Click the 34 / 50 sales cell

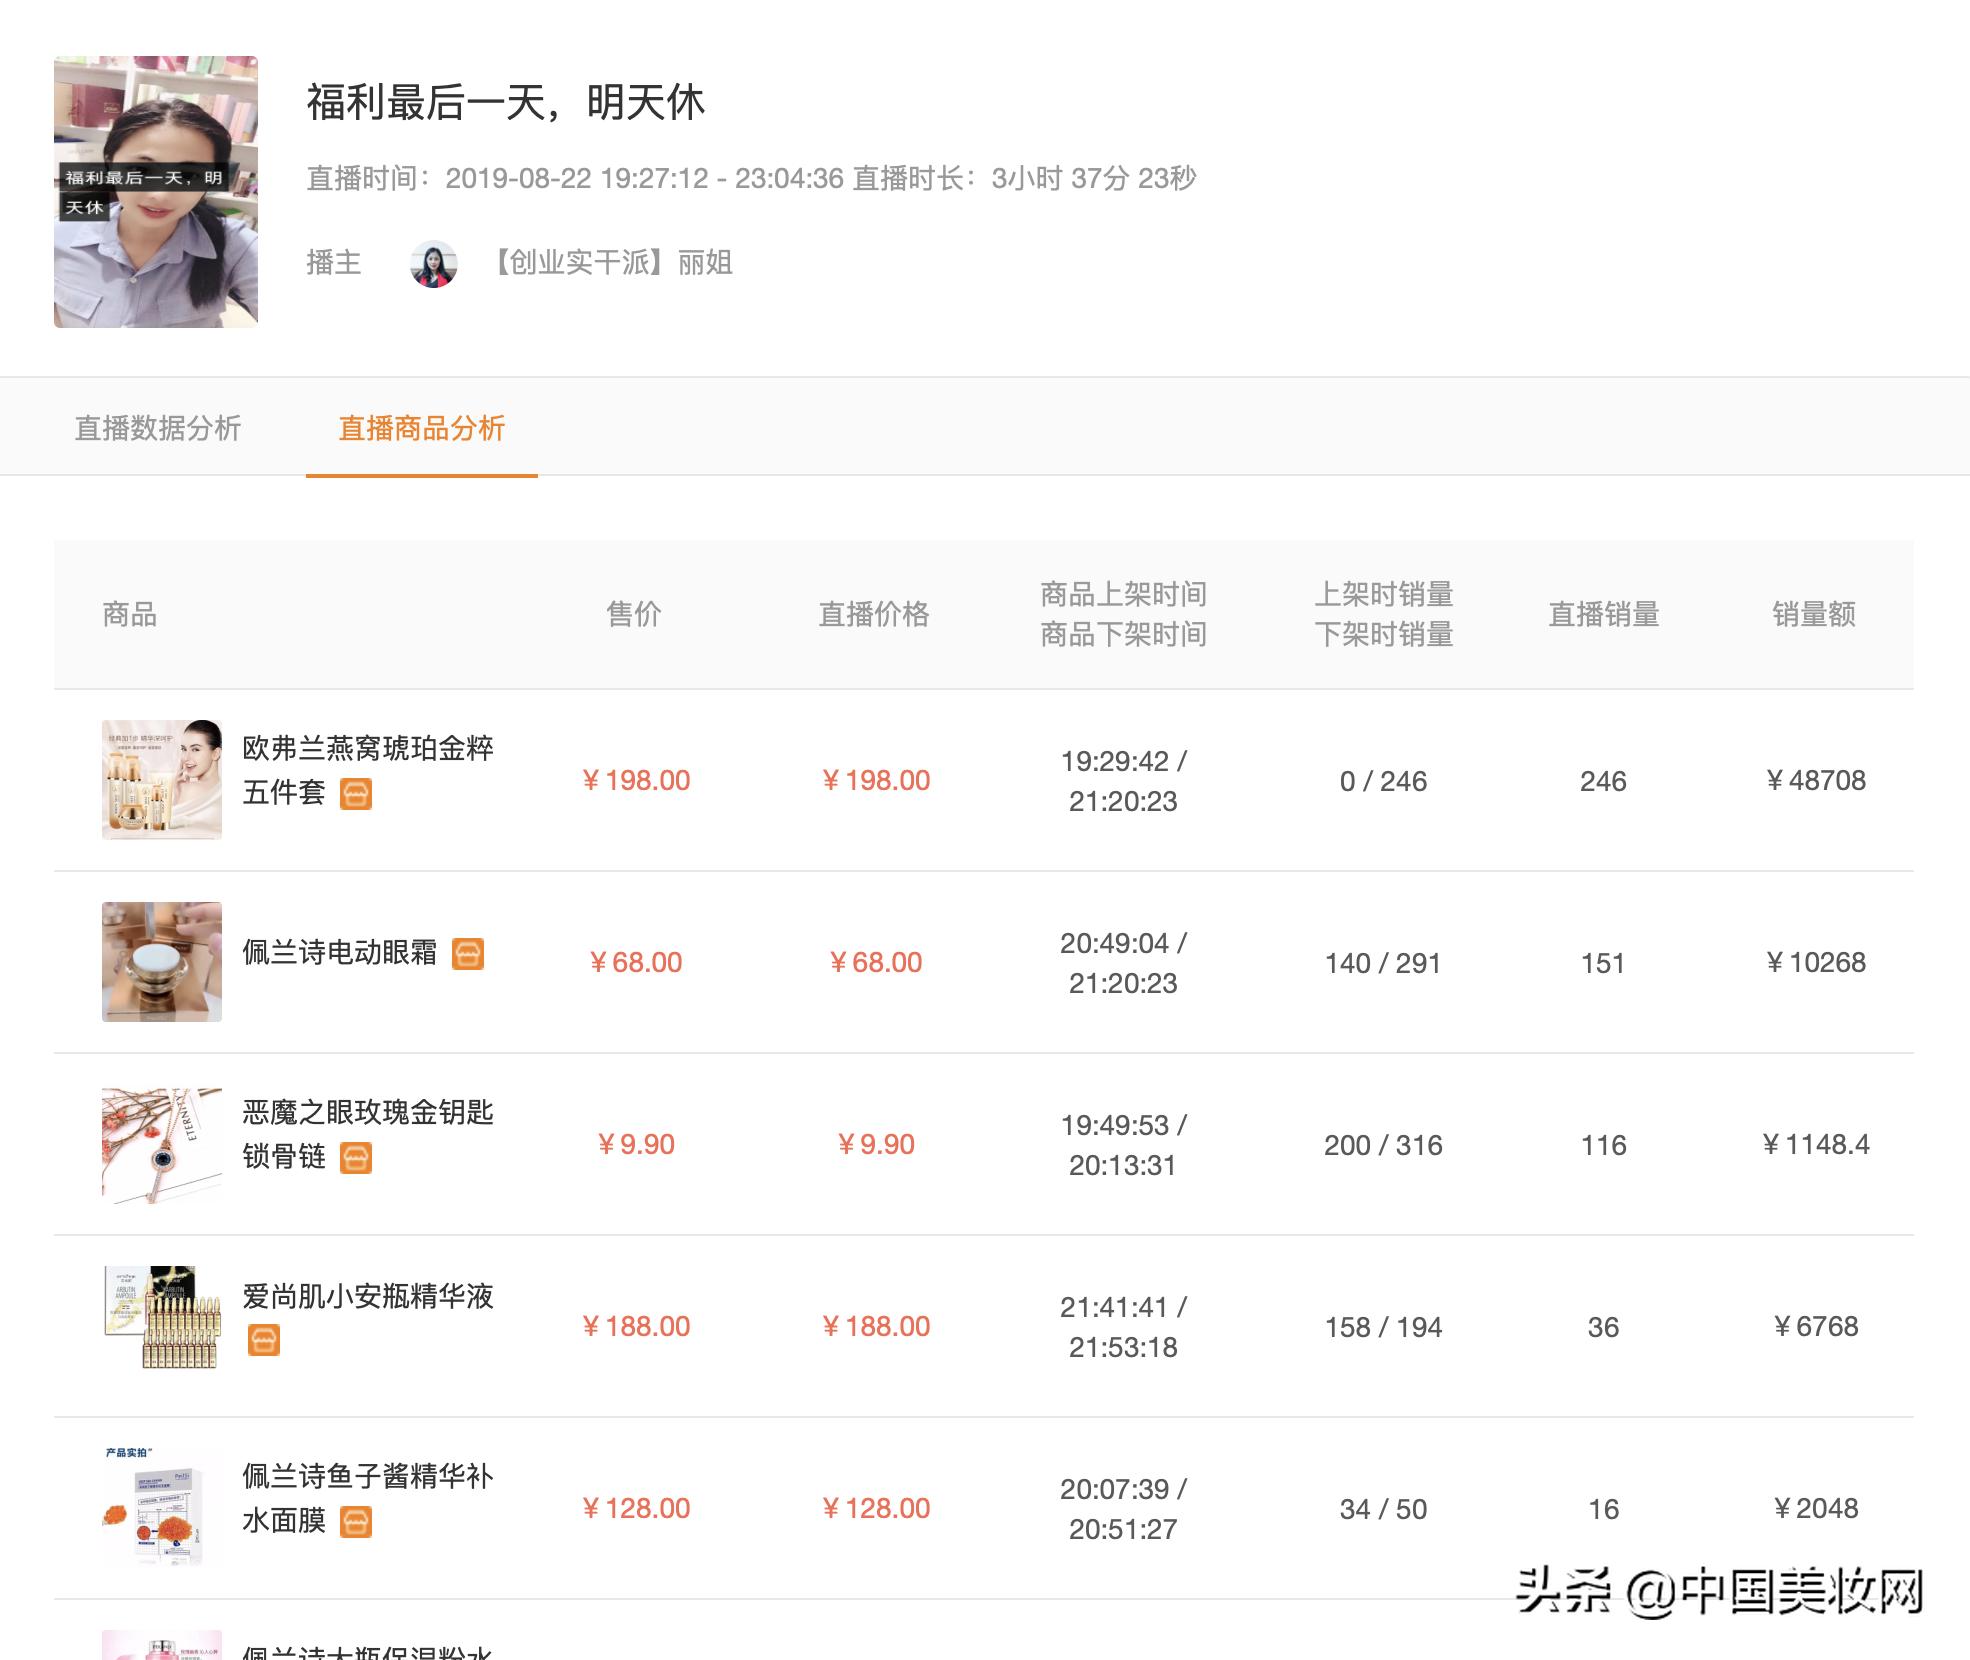pos(1383,1509)
